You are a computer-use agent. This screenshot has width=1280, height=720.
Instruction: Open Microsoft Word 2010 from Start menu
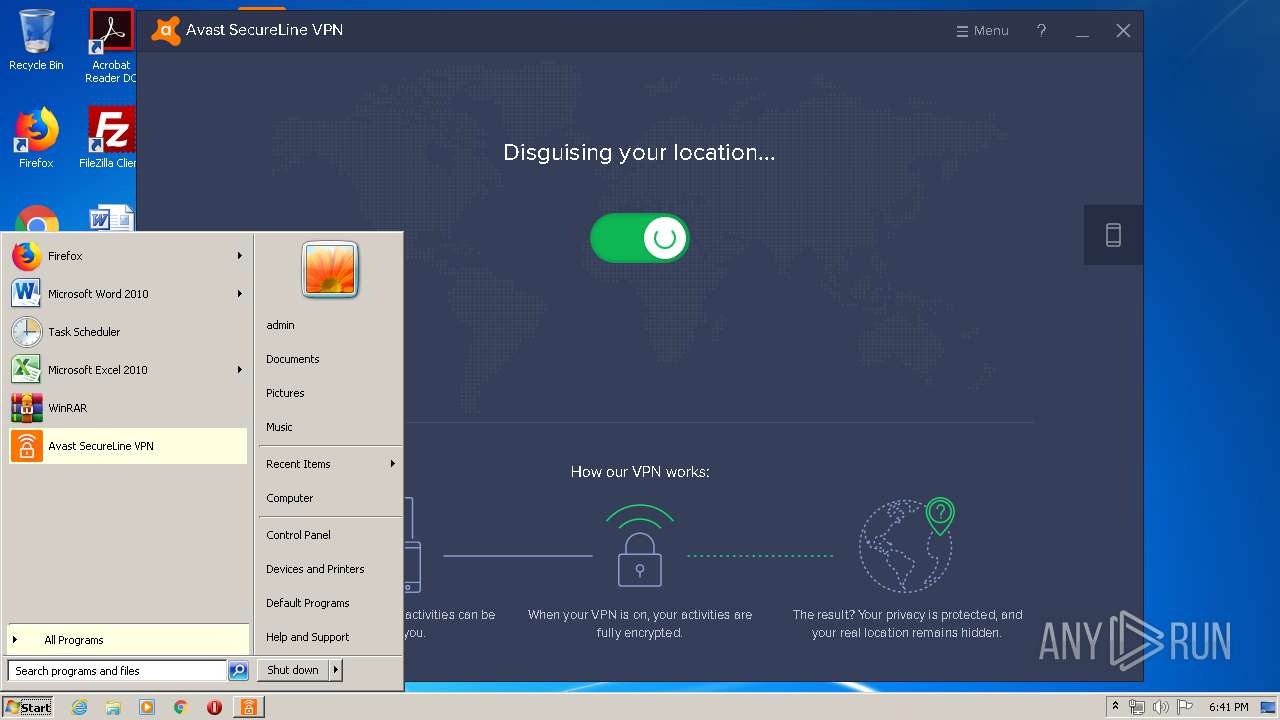(x=128, y=294)
